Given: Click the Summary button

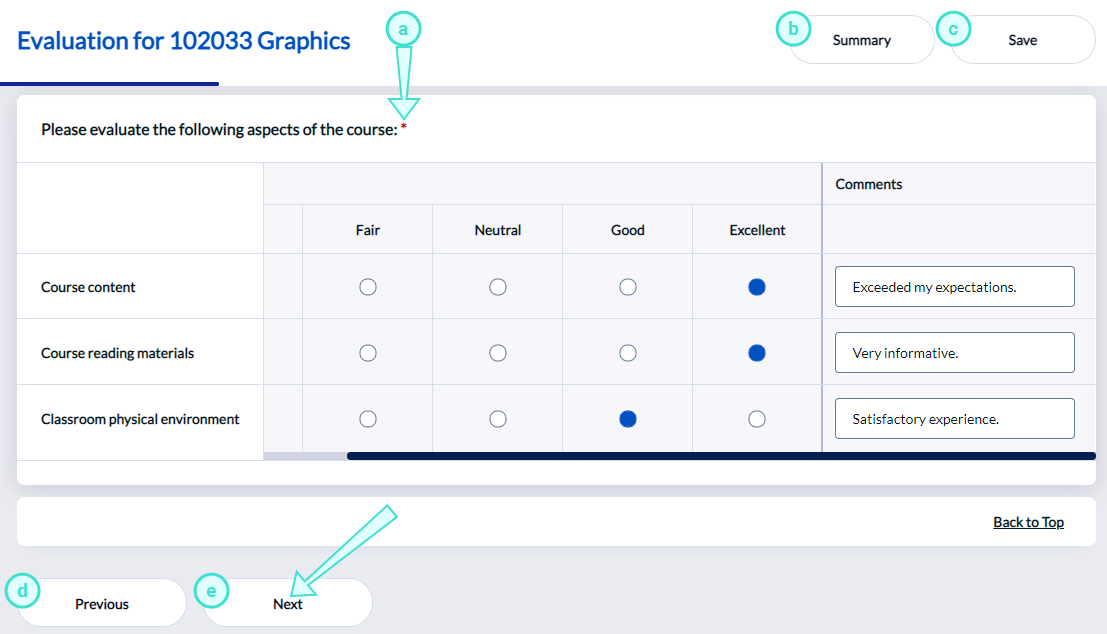Looking at the screenshot, I should pyautogui.click(x=862, y=40).
